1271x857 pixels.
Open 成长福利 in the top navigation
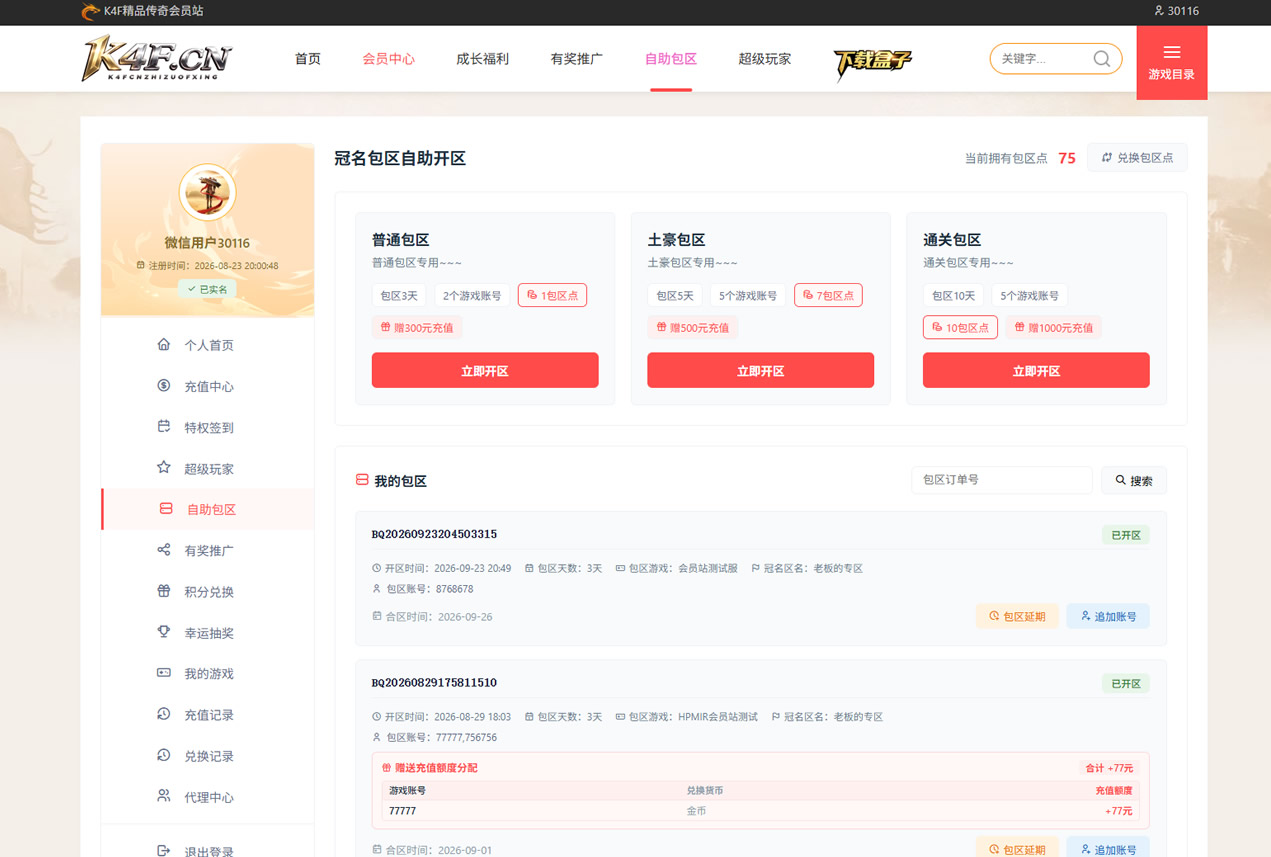pos(482,59)
